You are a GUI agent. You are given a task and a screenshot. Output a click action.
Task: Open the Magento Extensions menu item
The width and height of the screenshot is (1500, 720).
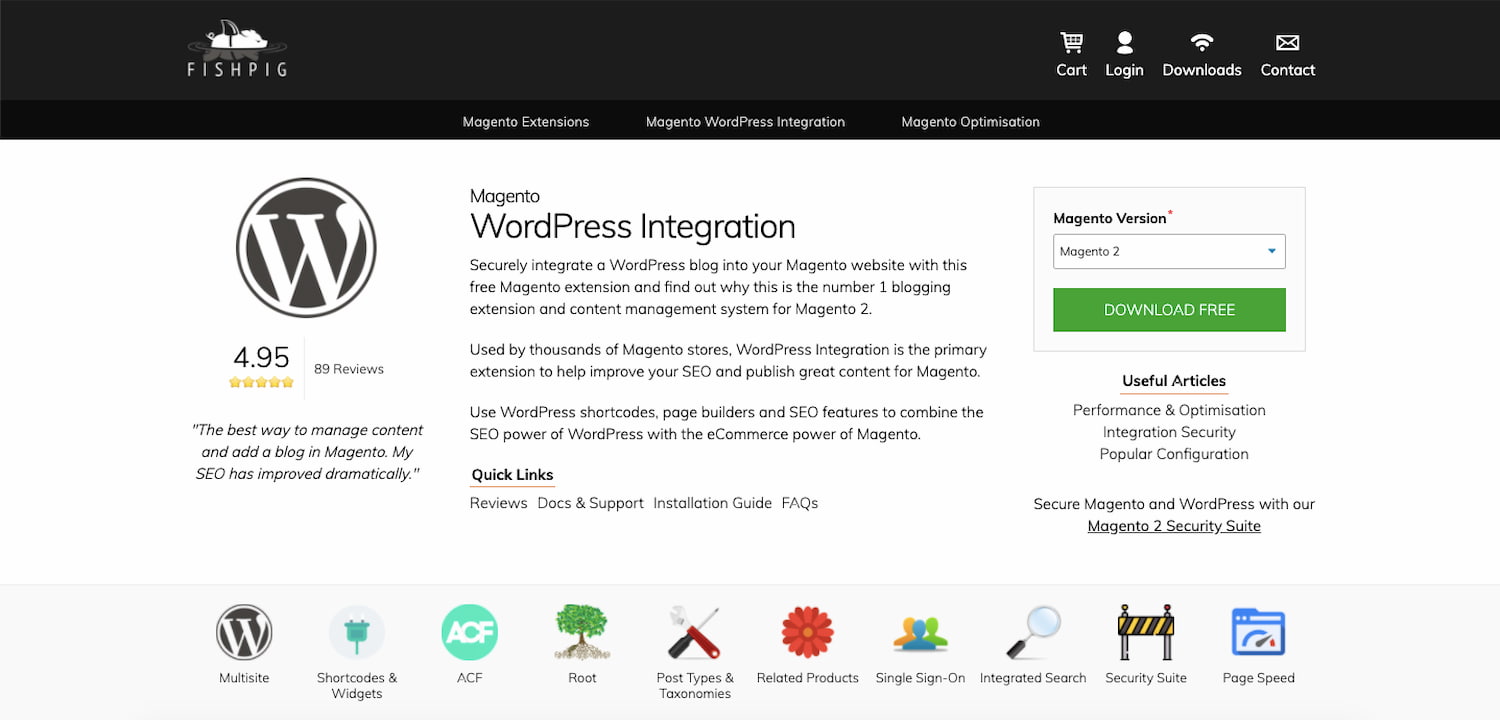pos(526,122)
